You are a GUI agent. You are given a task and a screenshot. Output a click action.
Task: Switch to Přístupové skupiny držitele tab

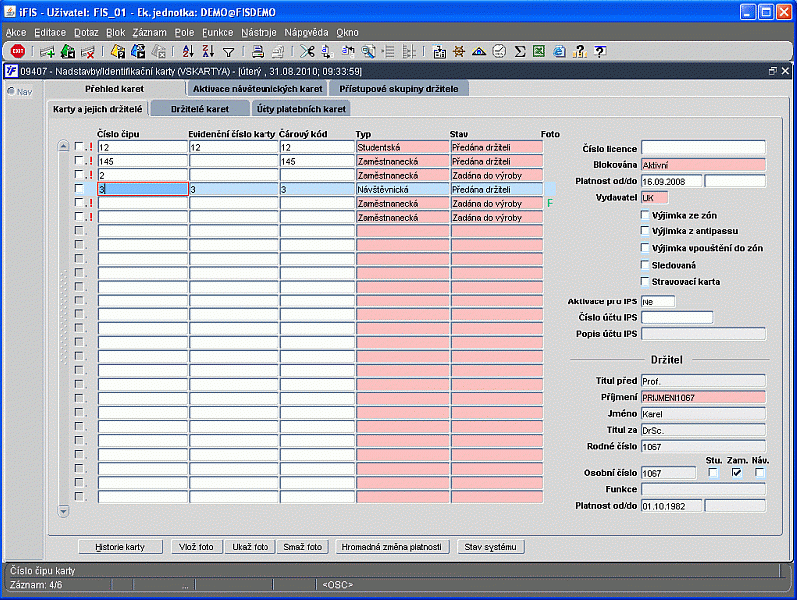pyautogui.click(x=399, y=89)
